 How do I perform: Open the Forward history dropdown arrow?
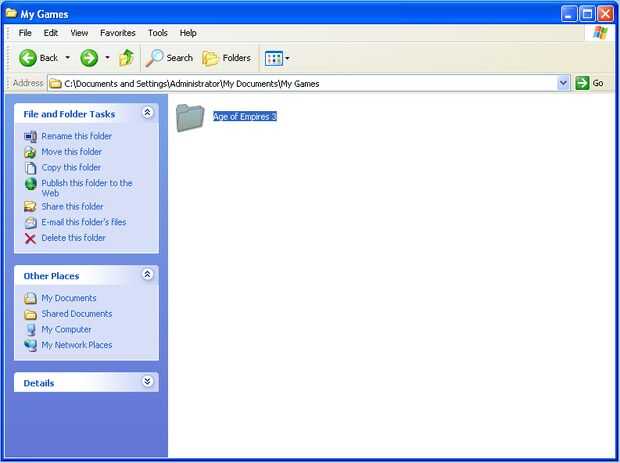pos(107,58)
